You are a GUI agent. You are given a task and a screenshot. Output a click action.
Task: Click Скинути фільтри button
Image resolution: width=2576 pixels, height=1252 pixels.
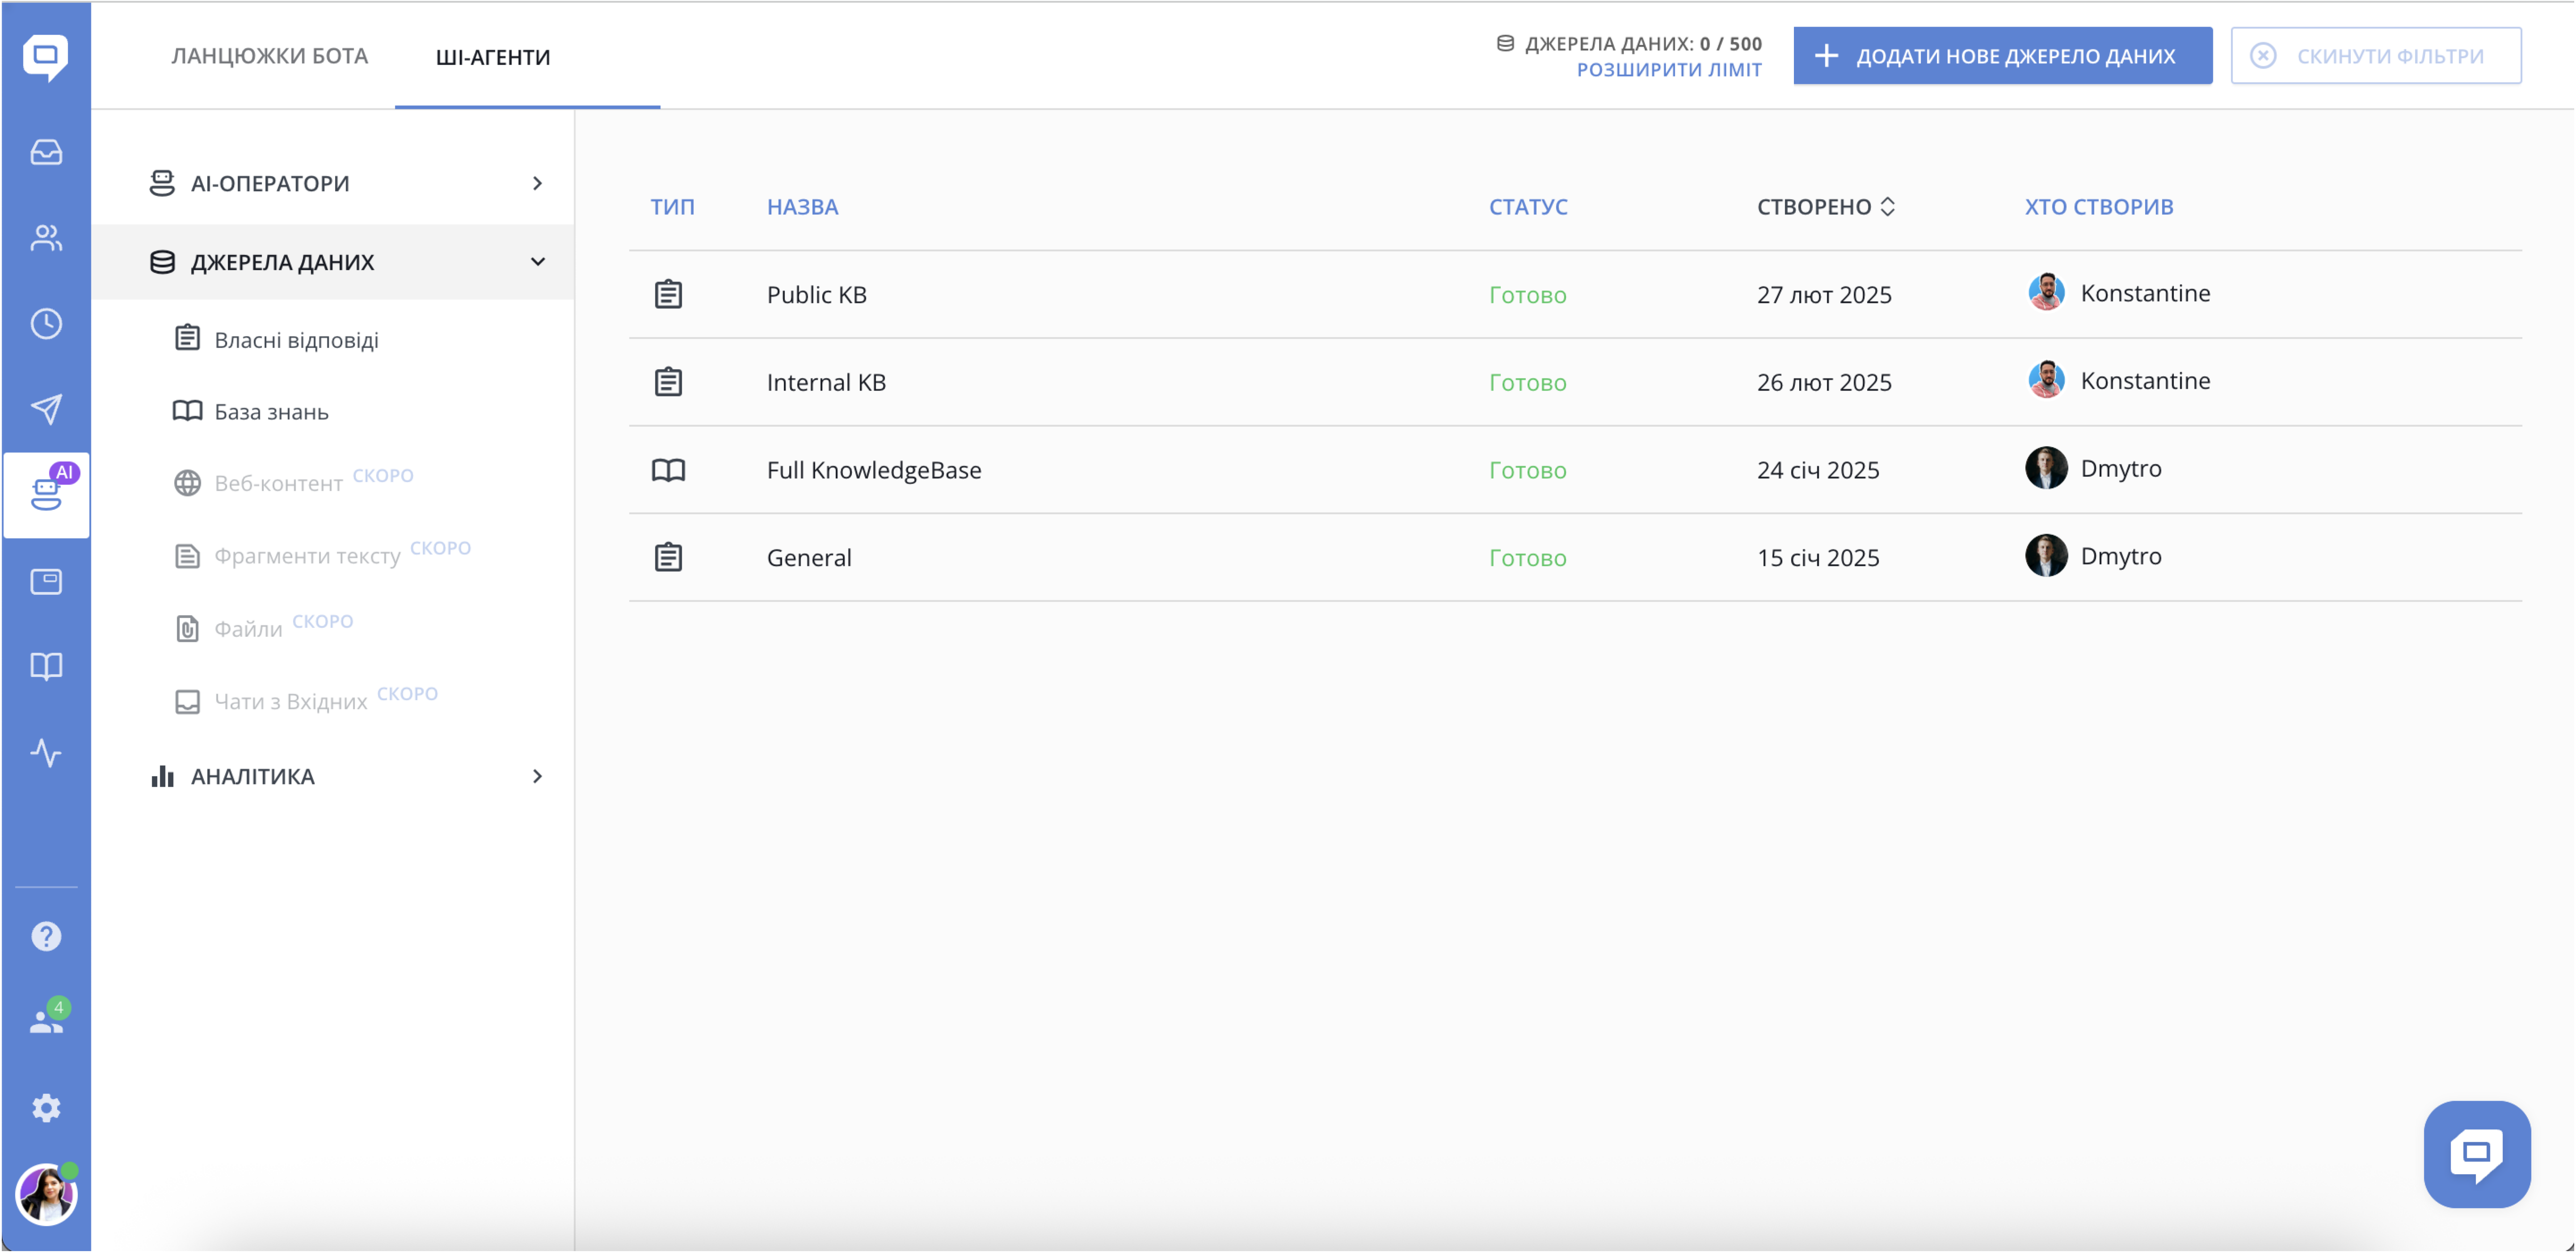[x=2375, y=56]
